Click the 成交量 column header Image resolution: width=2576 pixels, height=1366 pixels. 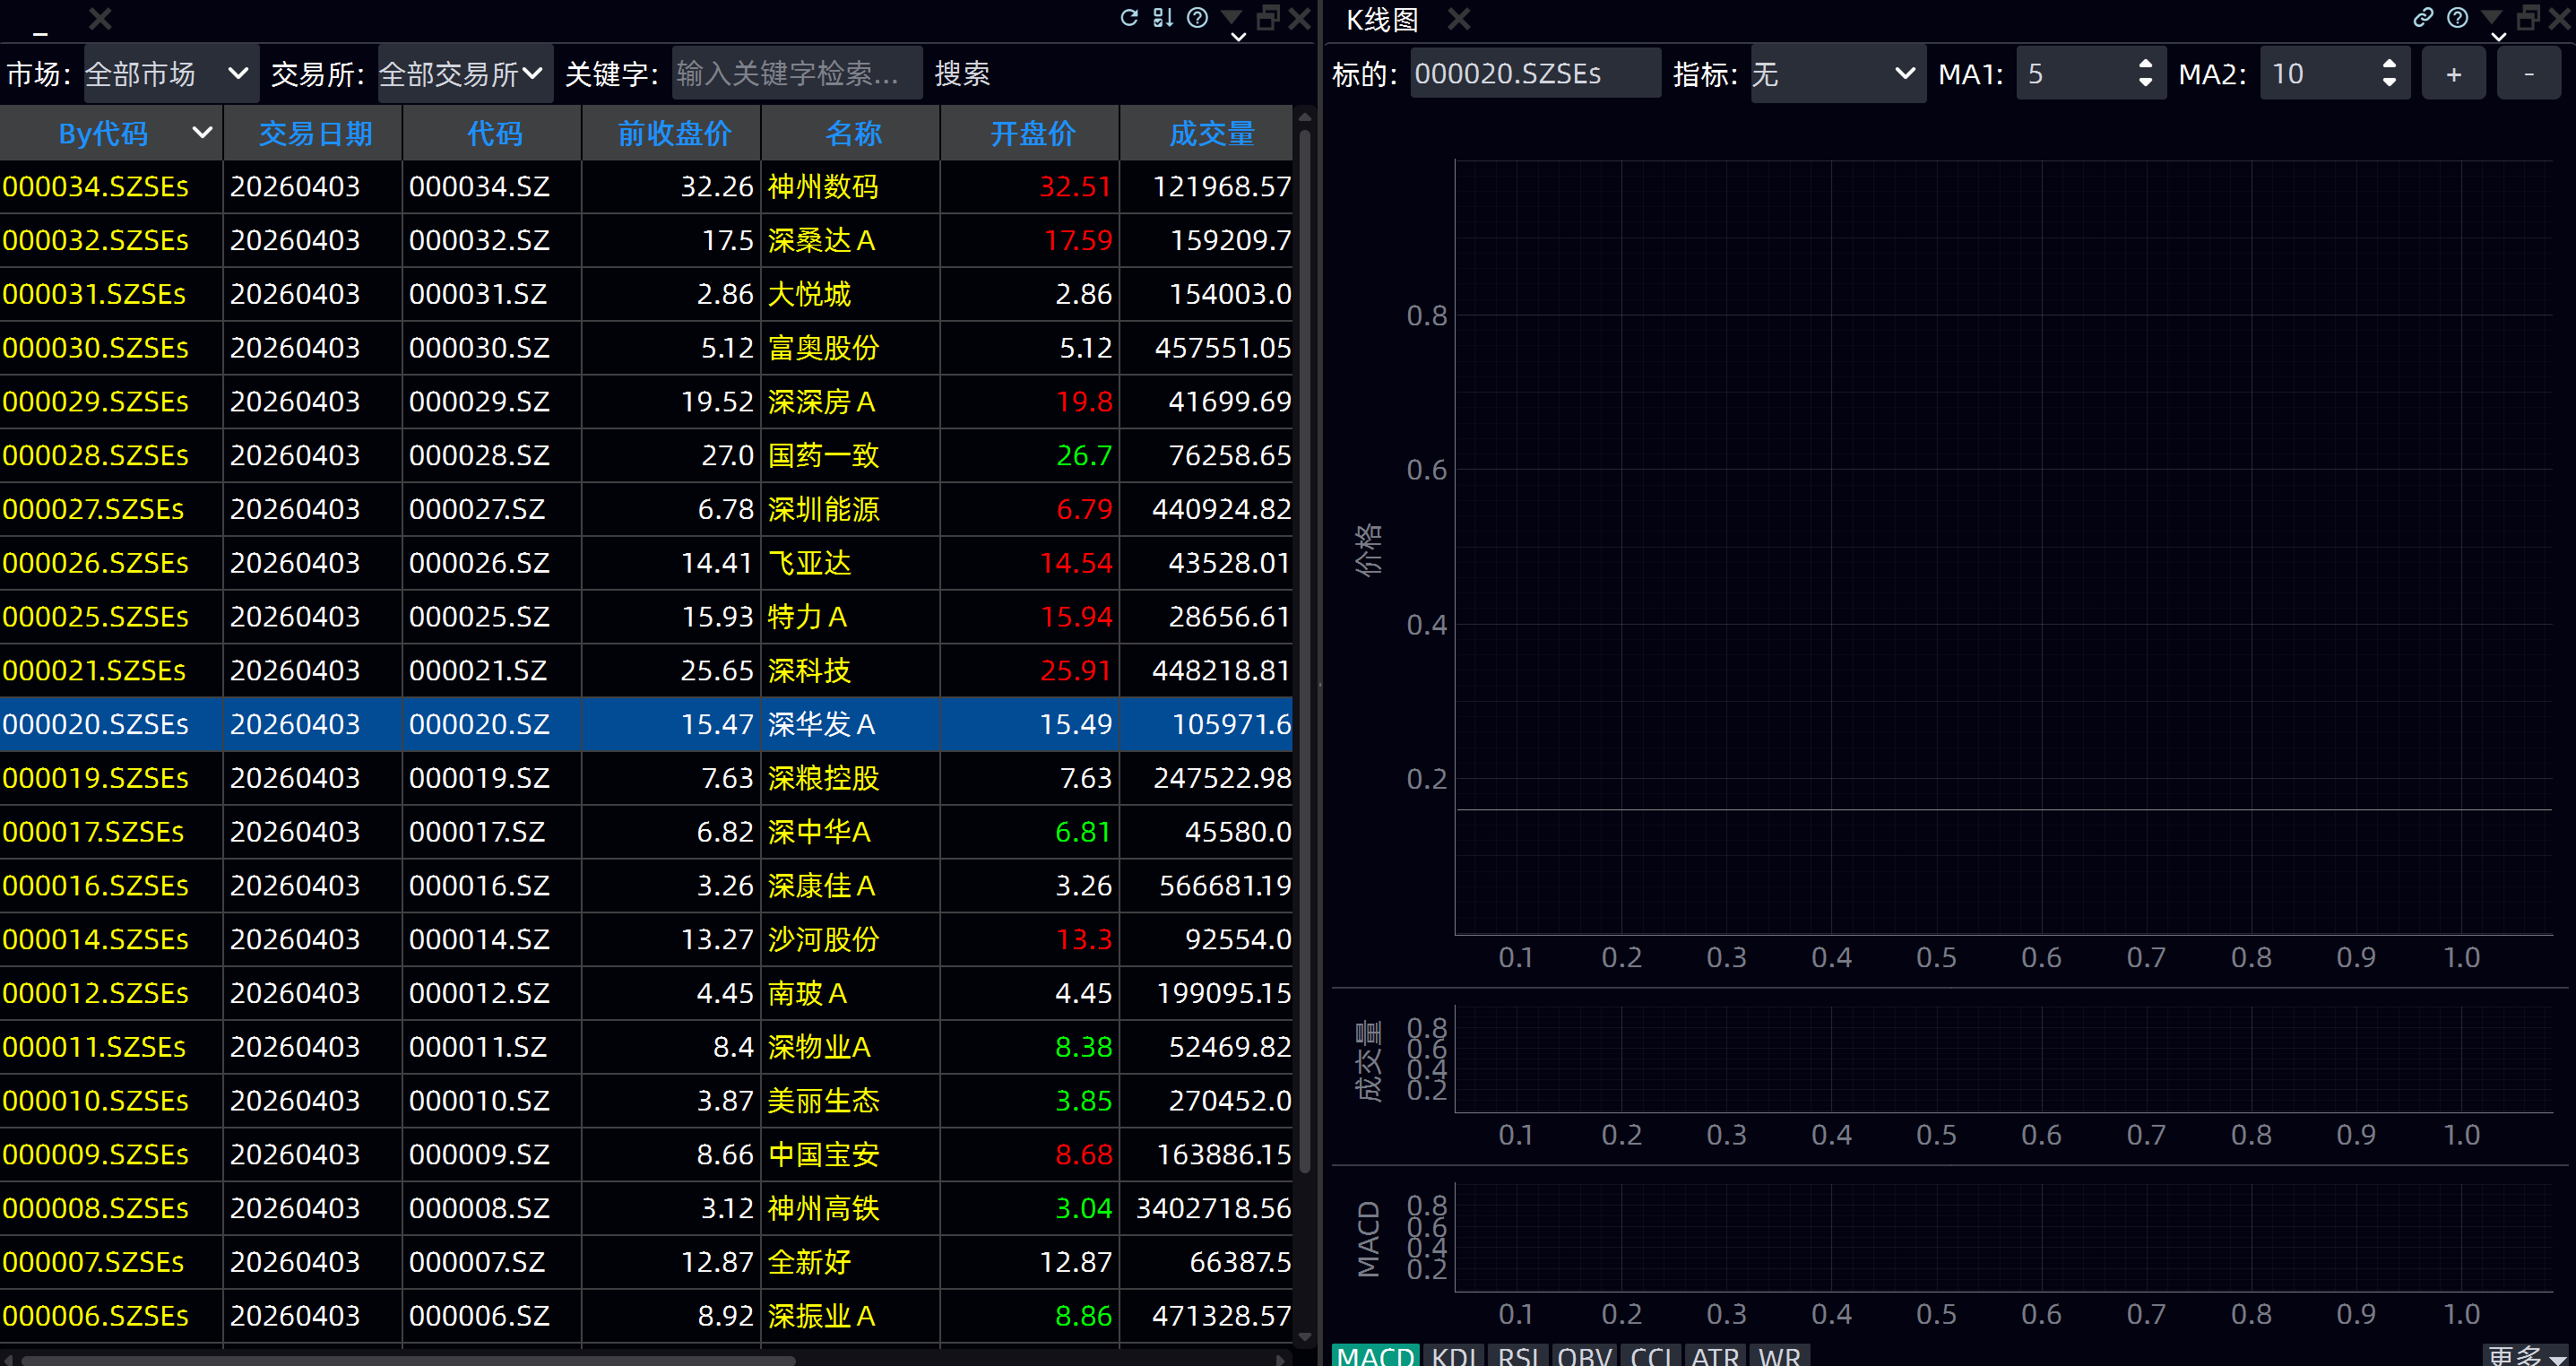coord(1210,134)
